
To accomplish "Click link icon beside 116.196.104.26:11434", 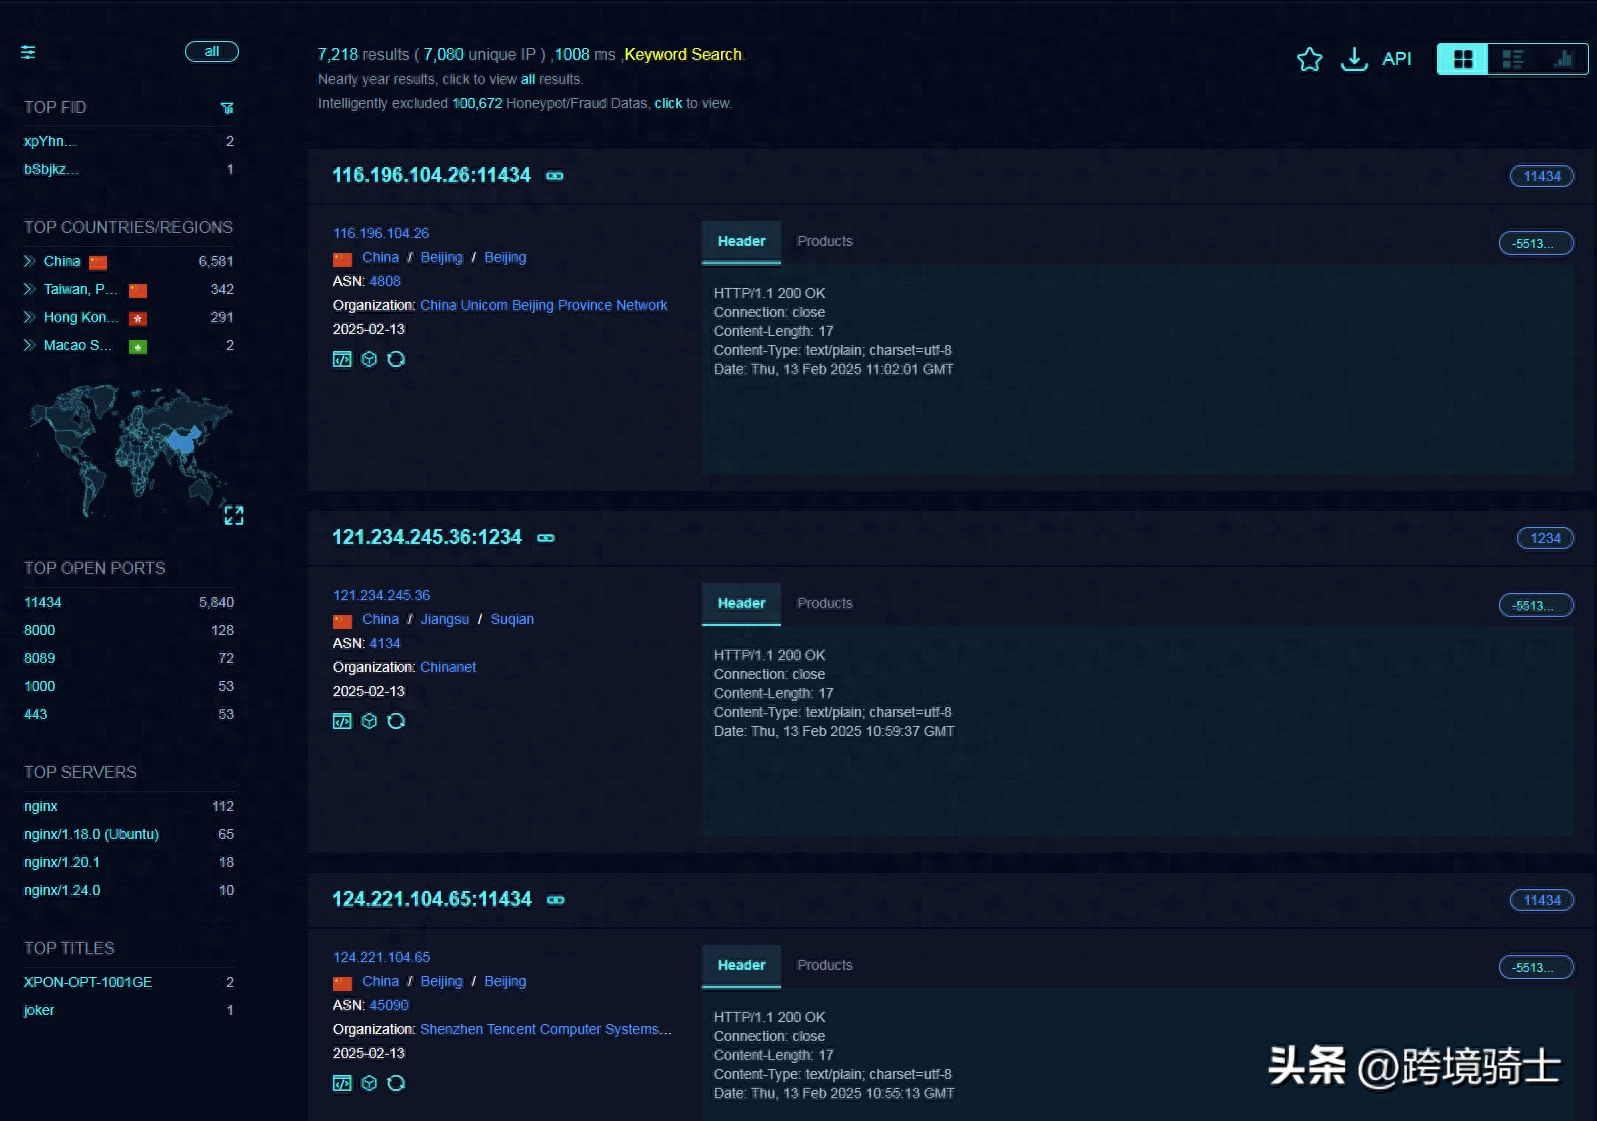I will [555, 176].
